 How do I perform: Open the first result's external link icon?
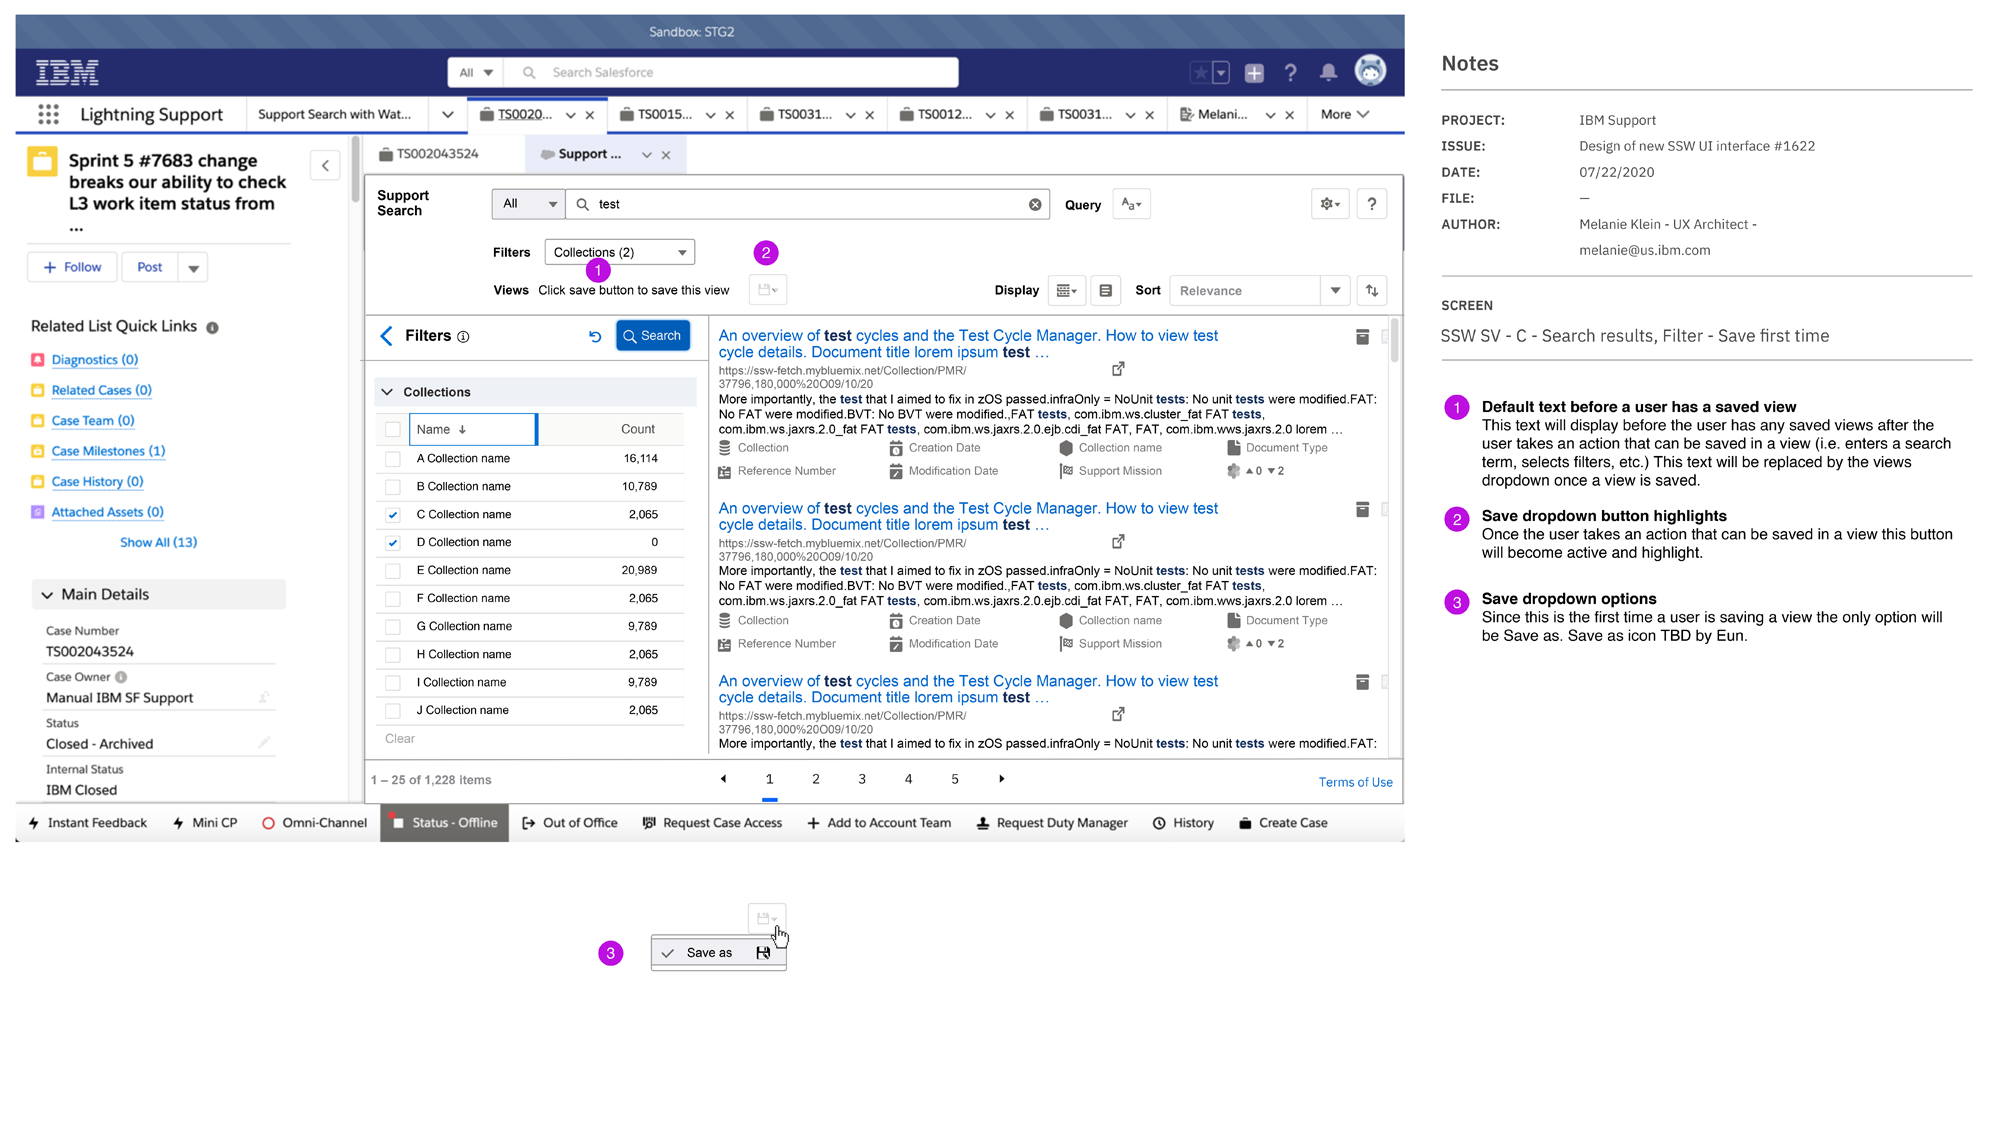1118,369
